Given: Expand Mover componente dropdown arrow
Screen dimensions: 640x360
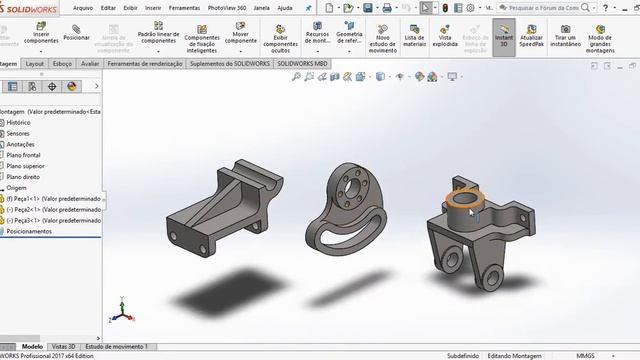Looking at the screenshot, I should coord(241,51).
